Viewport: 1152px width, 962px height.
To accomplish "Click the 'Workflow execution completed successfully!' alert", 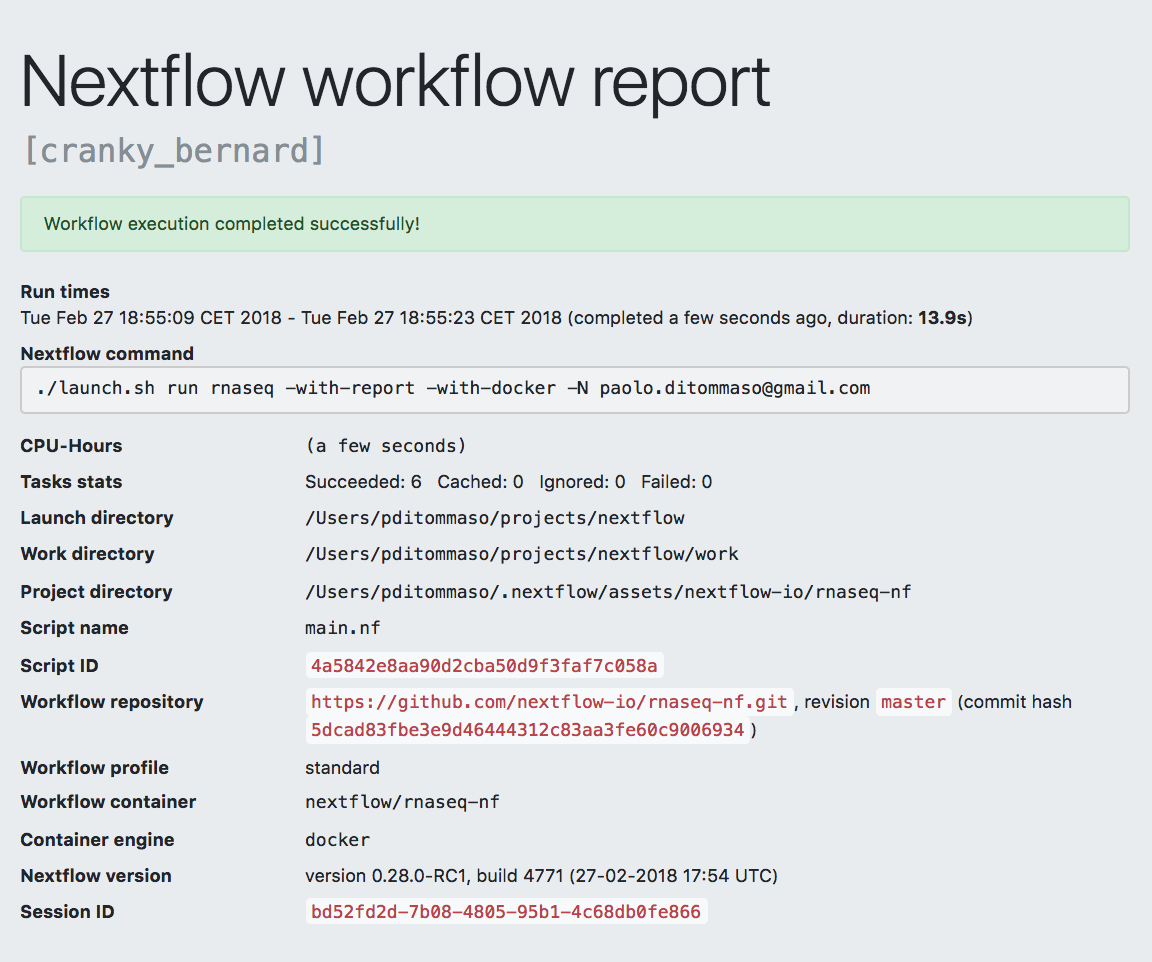I will coord(575,224).
